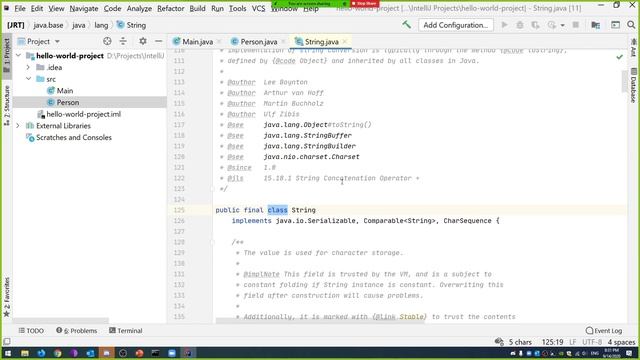
Task: Collapse the src folder
Action: 28,79
